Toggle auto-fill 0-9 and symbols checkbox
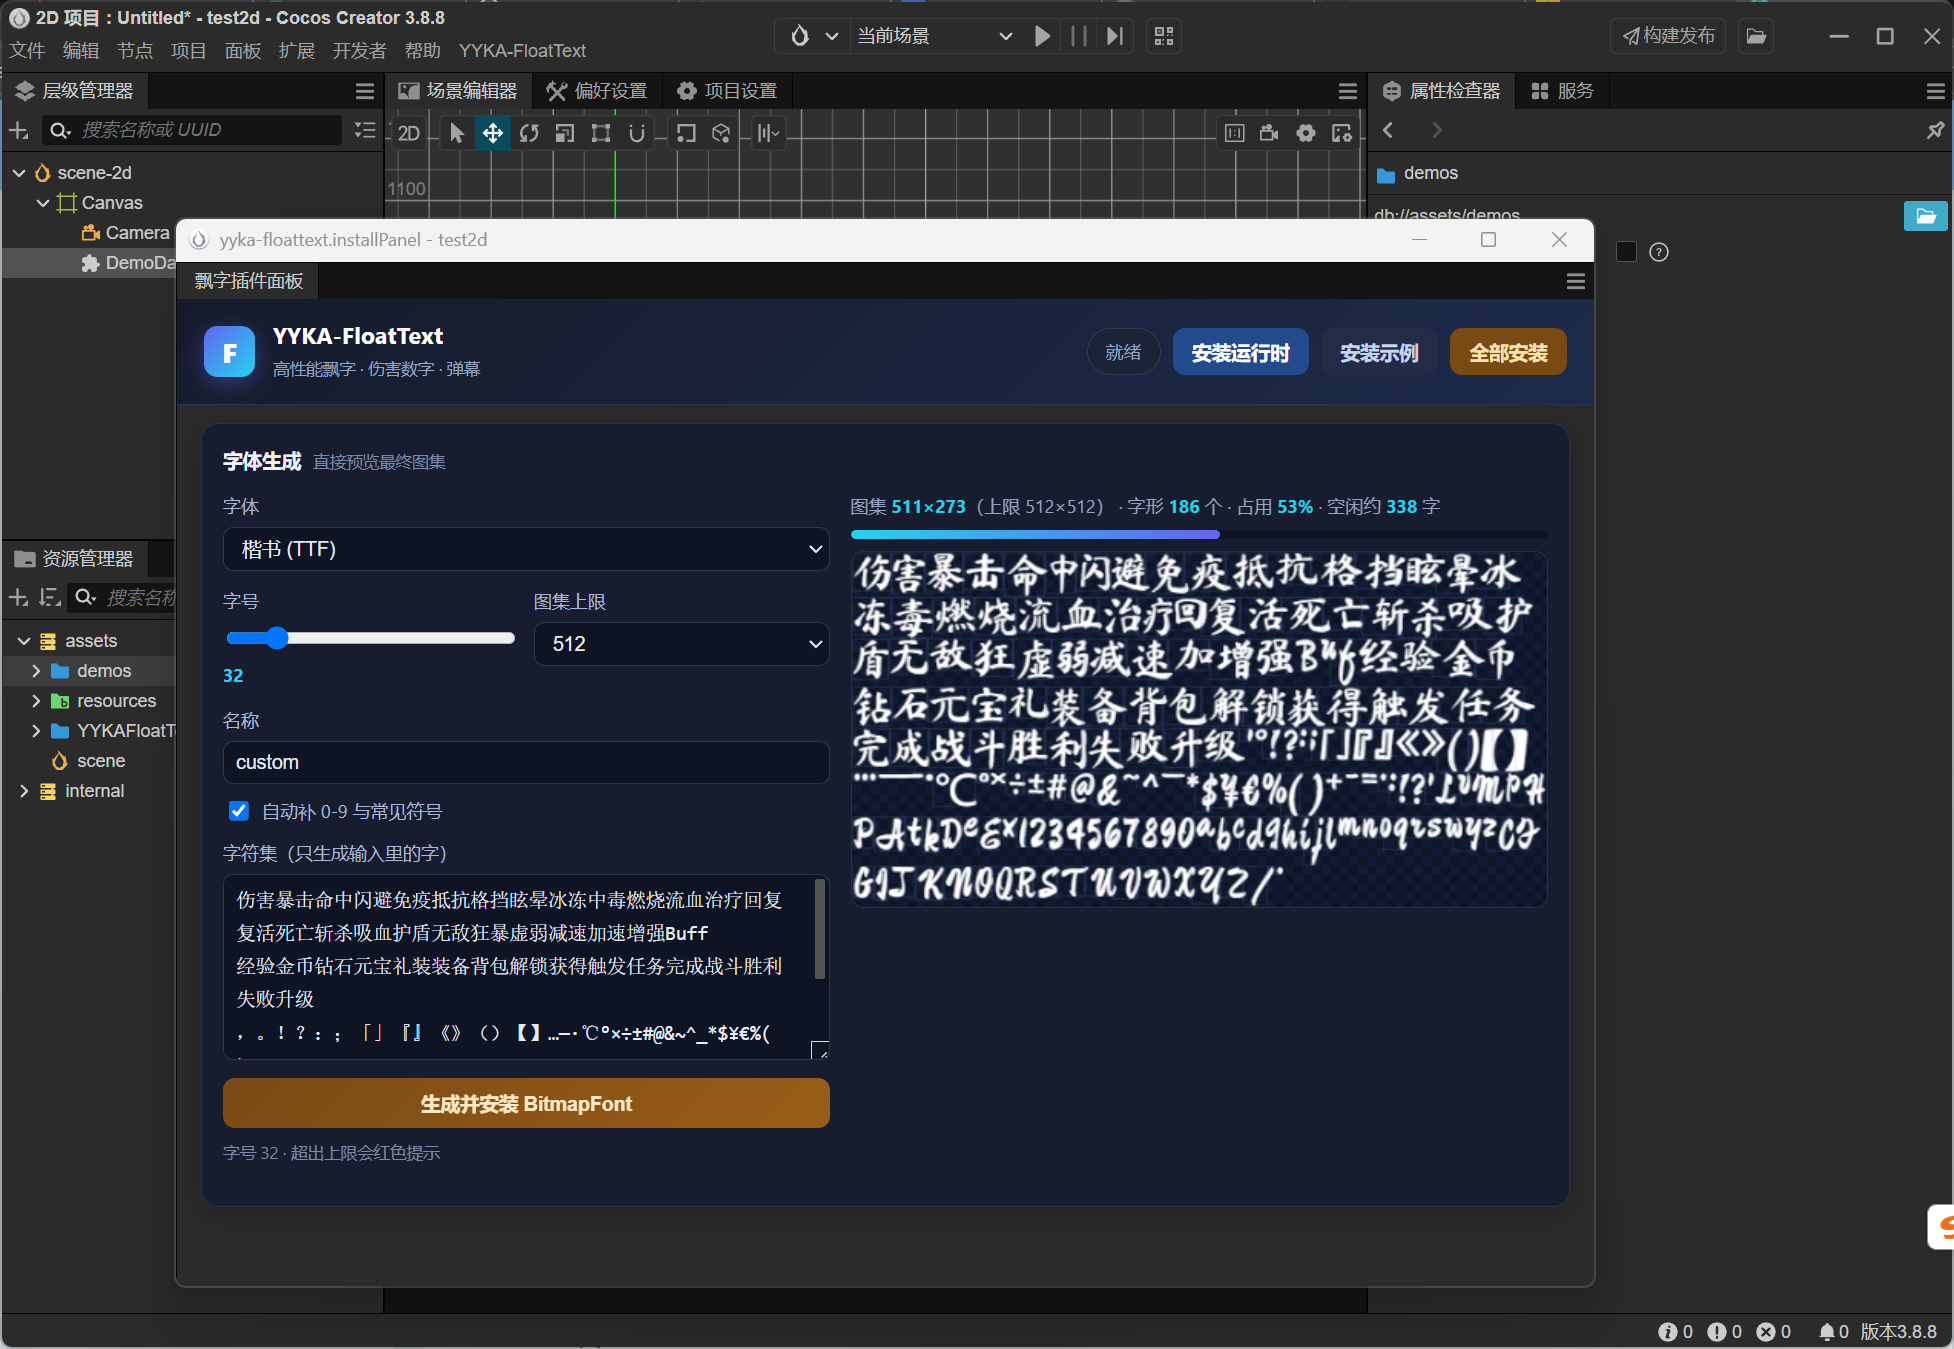The width and height of the screenshot is (1954, 1349). tap(239, 811)
